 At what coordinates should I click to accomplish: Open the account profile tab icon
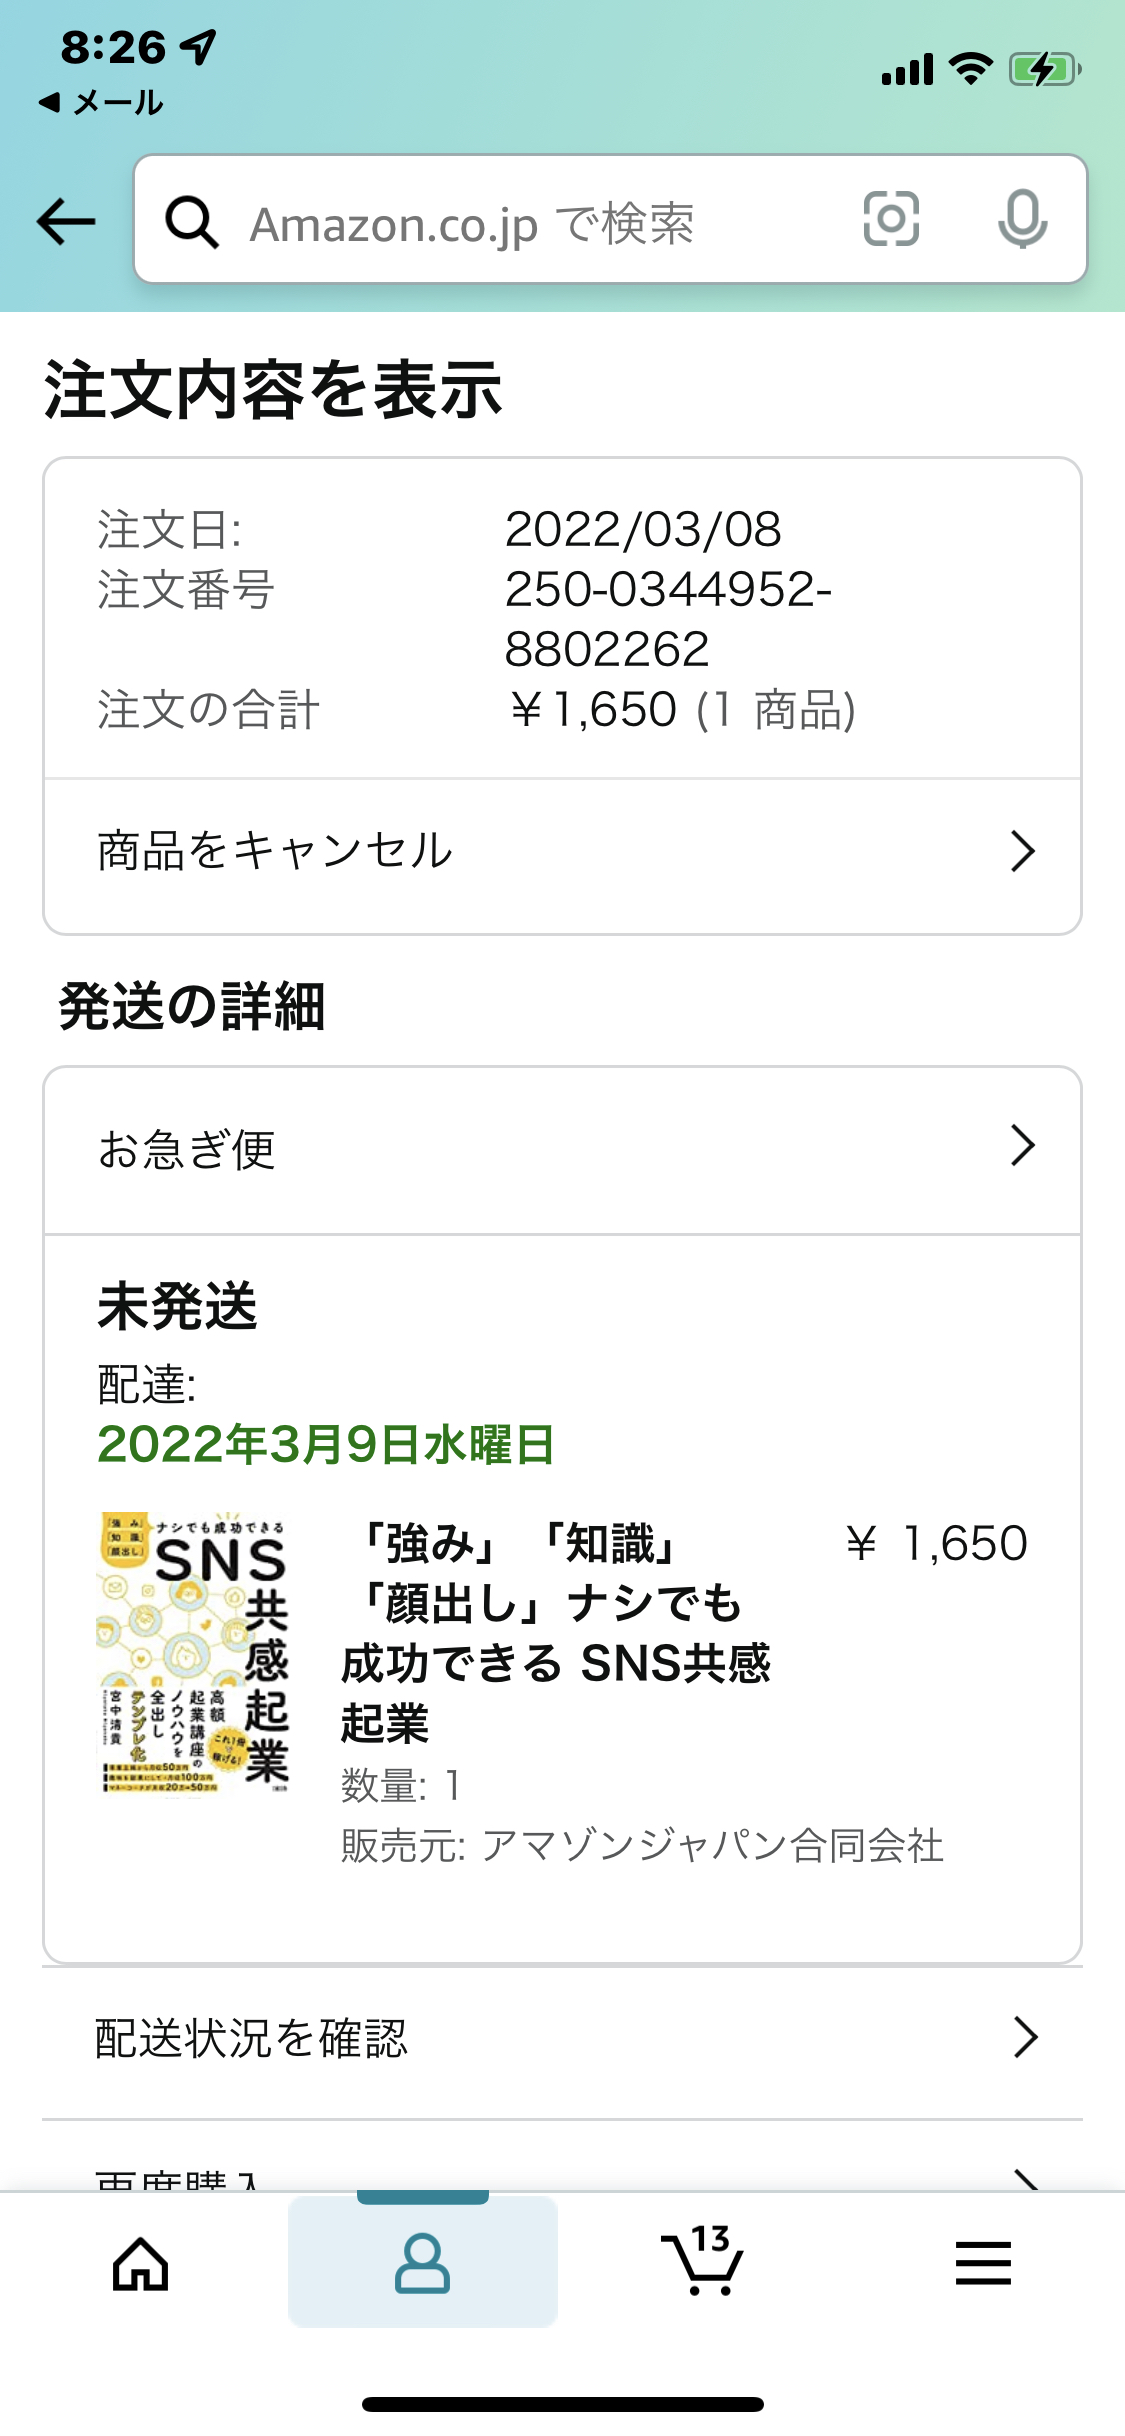[422, 2263]
